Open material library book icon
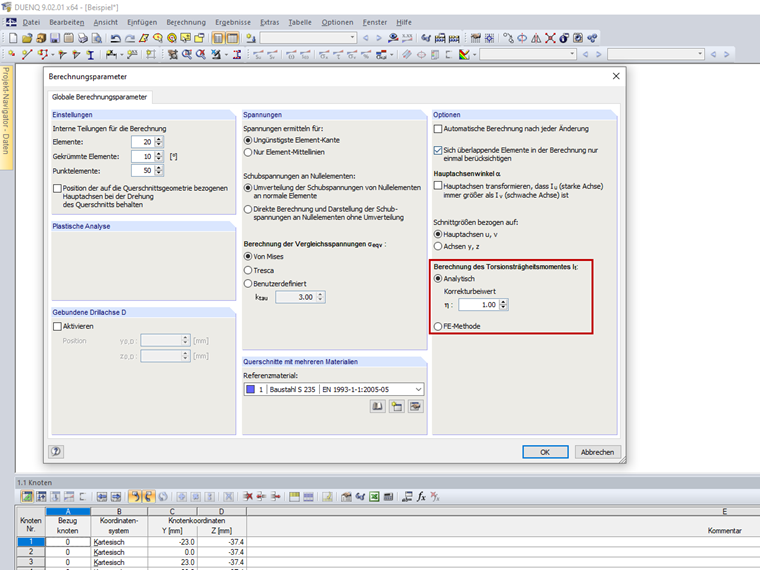The height and width of the screenshot is (570, 760). click(x=378, y=406)
